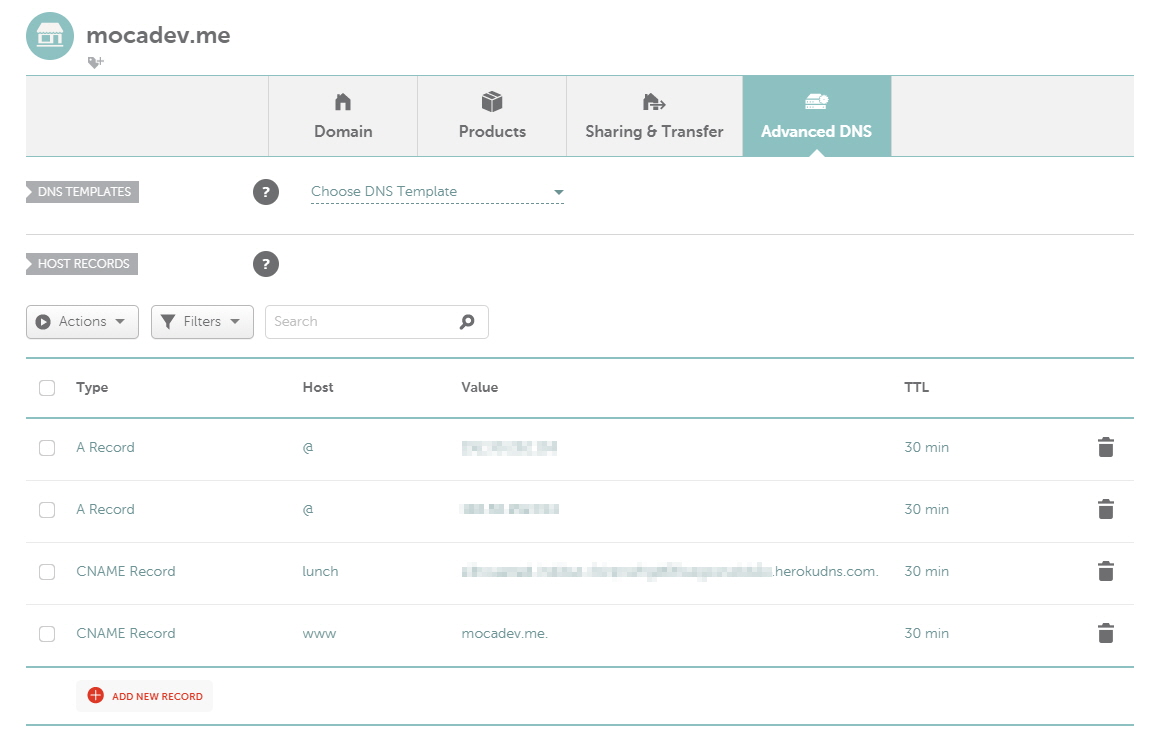The image size is (1156, 737).
Task: Click the mocadev.me domain title
Action: click(159, 35)
